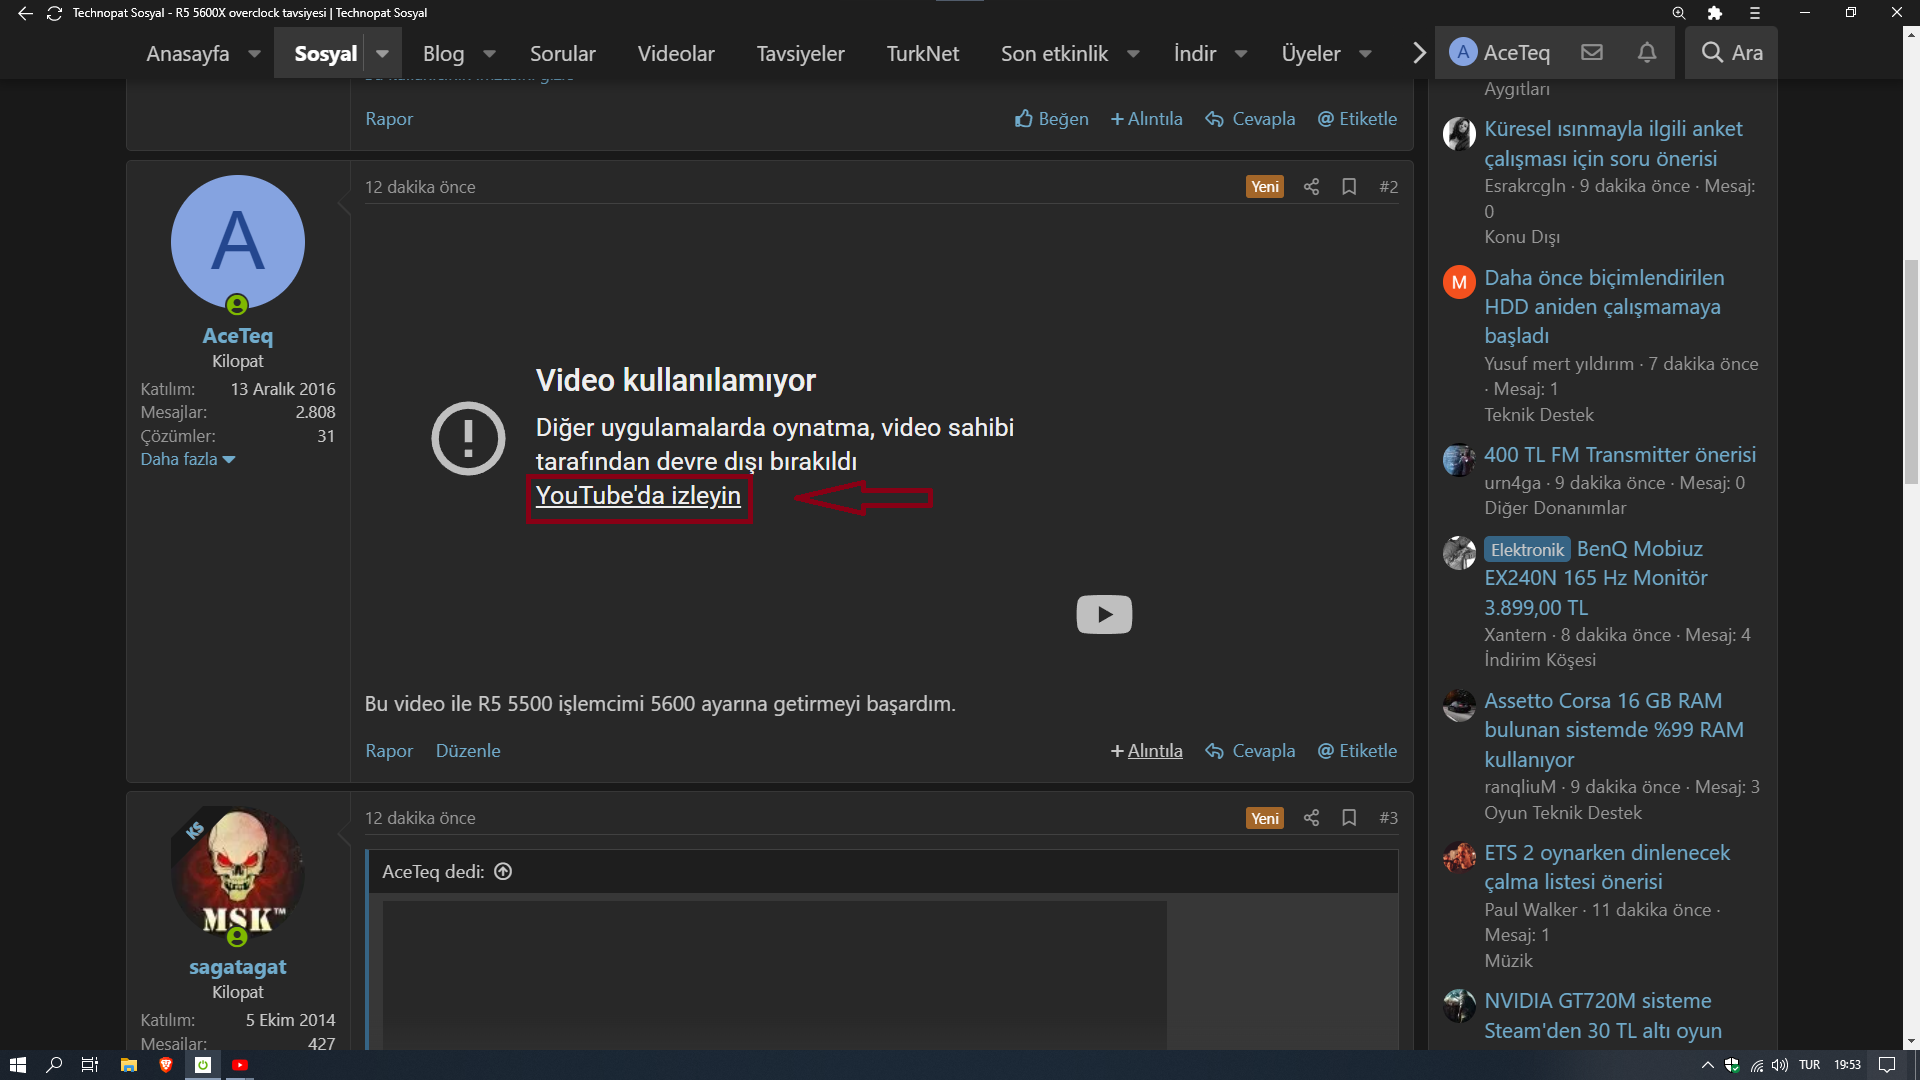Open the Videolar menu item
The height and width of the screenshot is (1080, 1920).
click(676, 54)
